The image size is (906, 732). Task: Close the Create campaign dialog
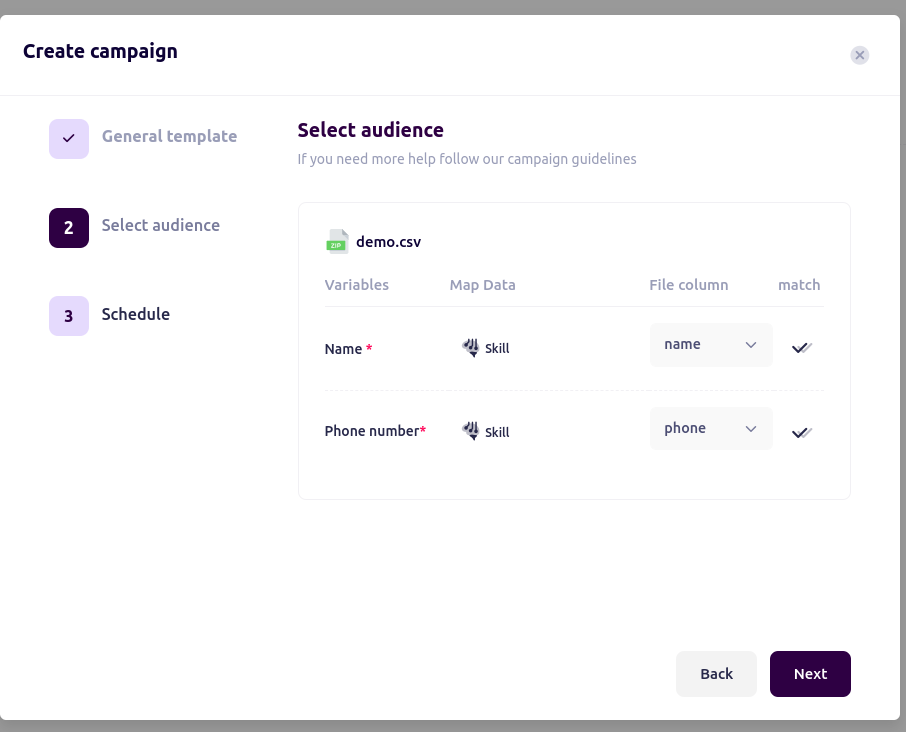click(859, 55)
